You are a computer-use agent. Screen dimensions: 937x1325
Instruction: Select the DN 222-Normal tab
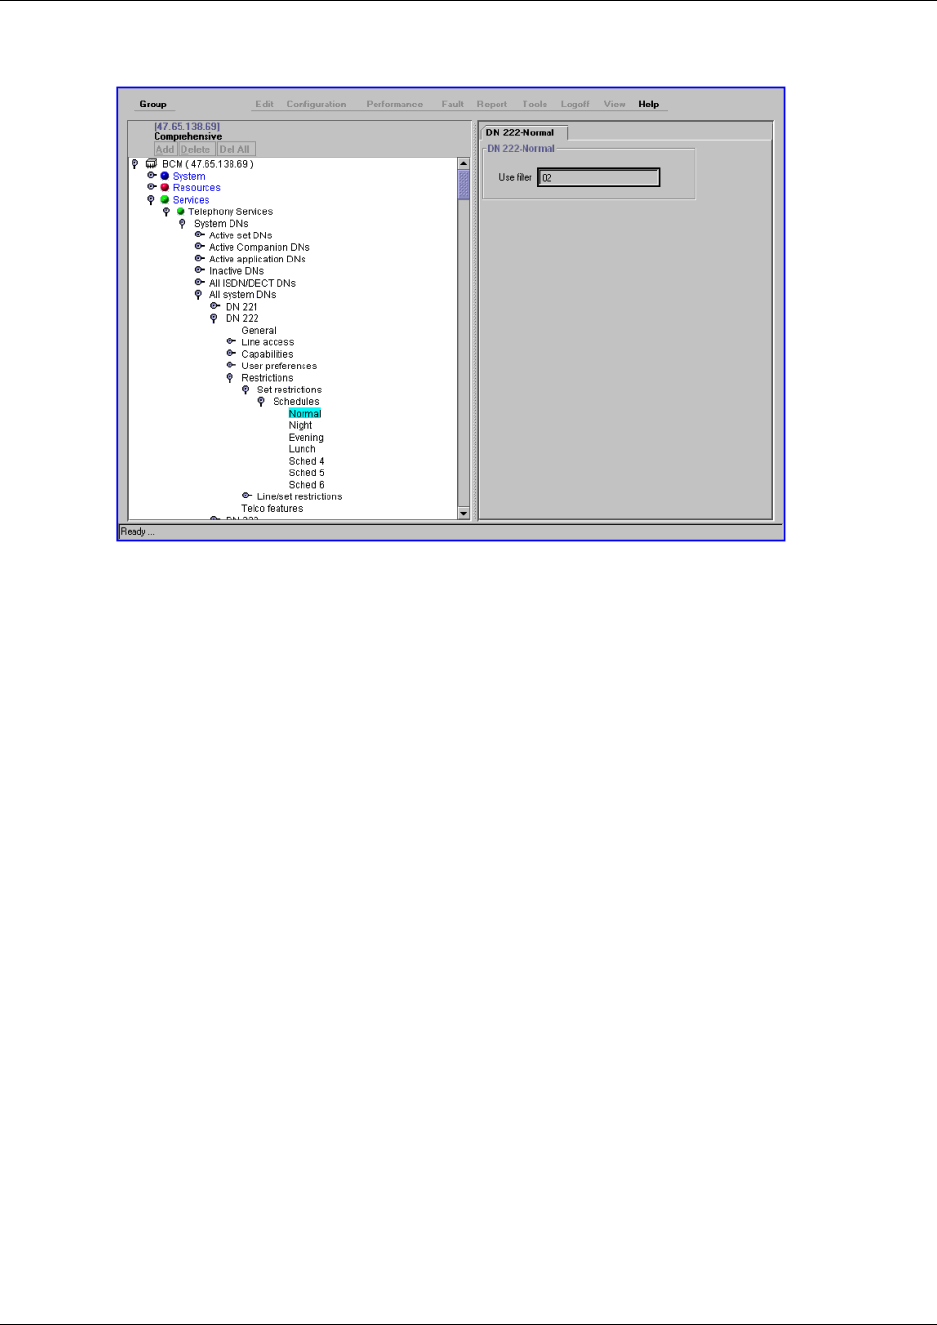(524, 132)
